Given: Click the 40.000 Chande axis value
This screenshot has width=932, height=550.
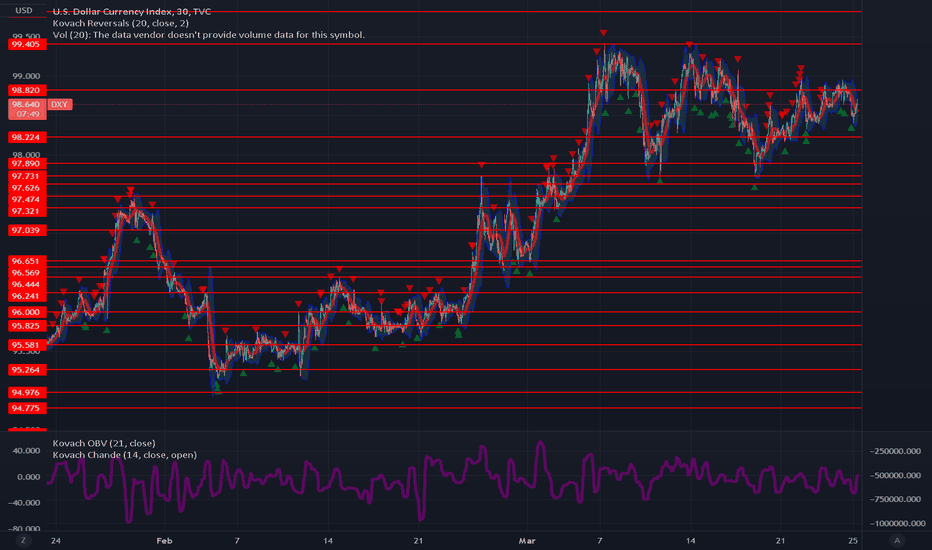Looking at the screenshot, I should click(27, 451).
